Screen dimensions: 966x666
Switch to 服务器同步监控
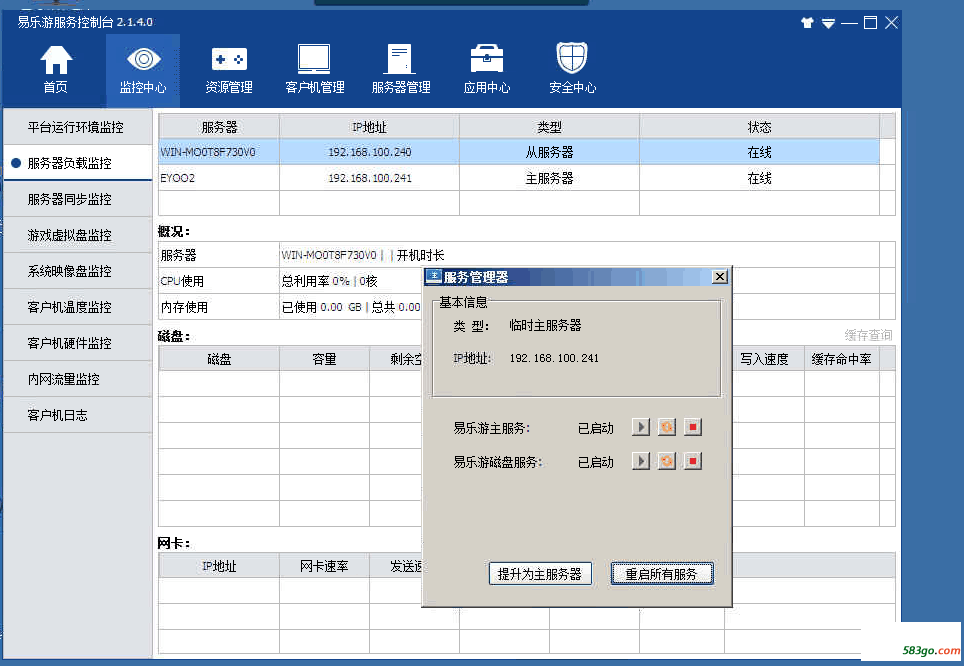pos(78,199)
